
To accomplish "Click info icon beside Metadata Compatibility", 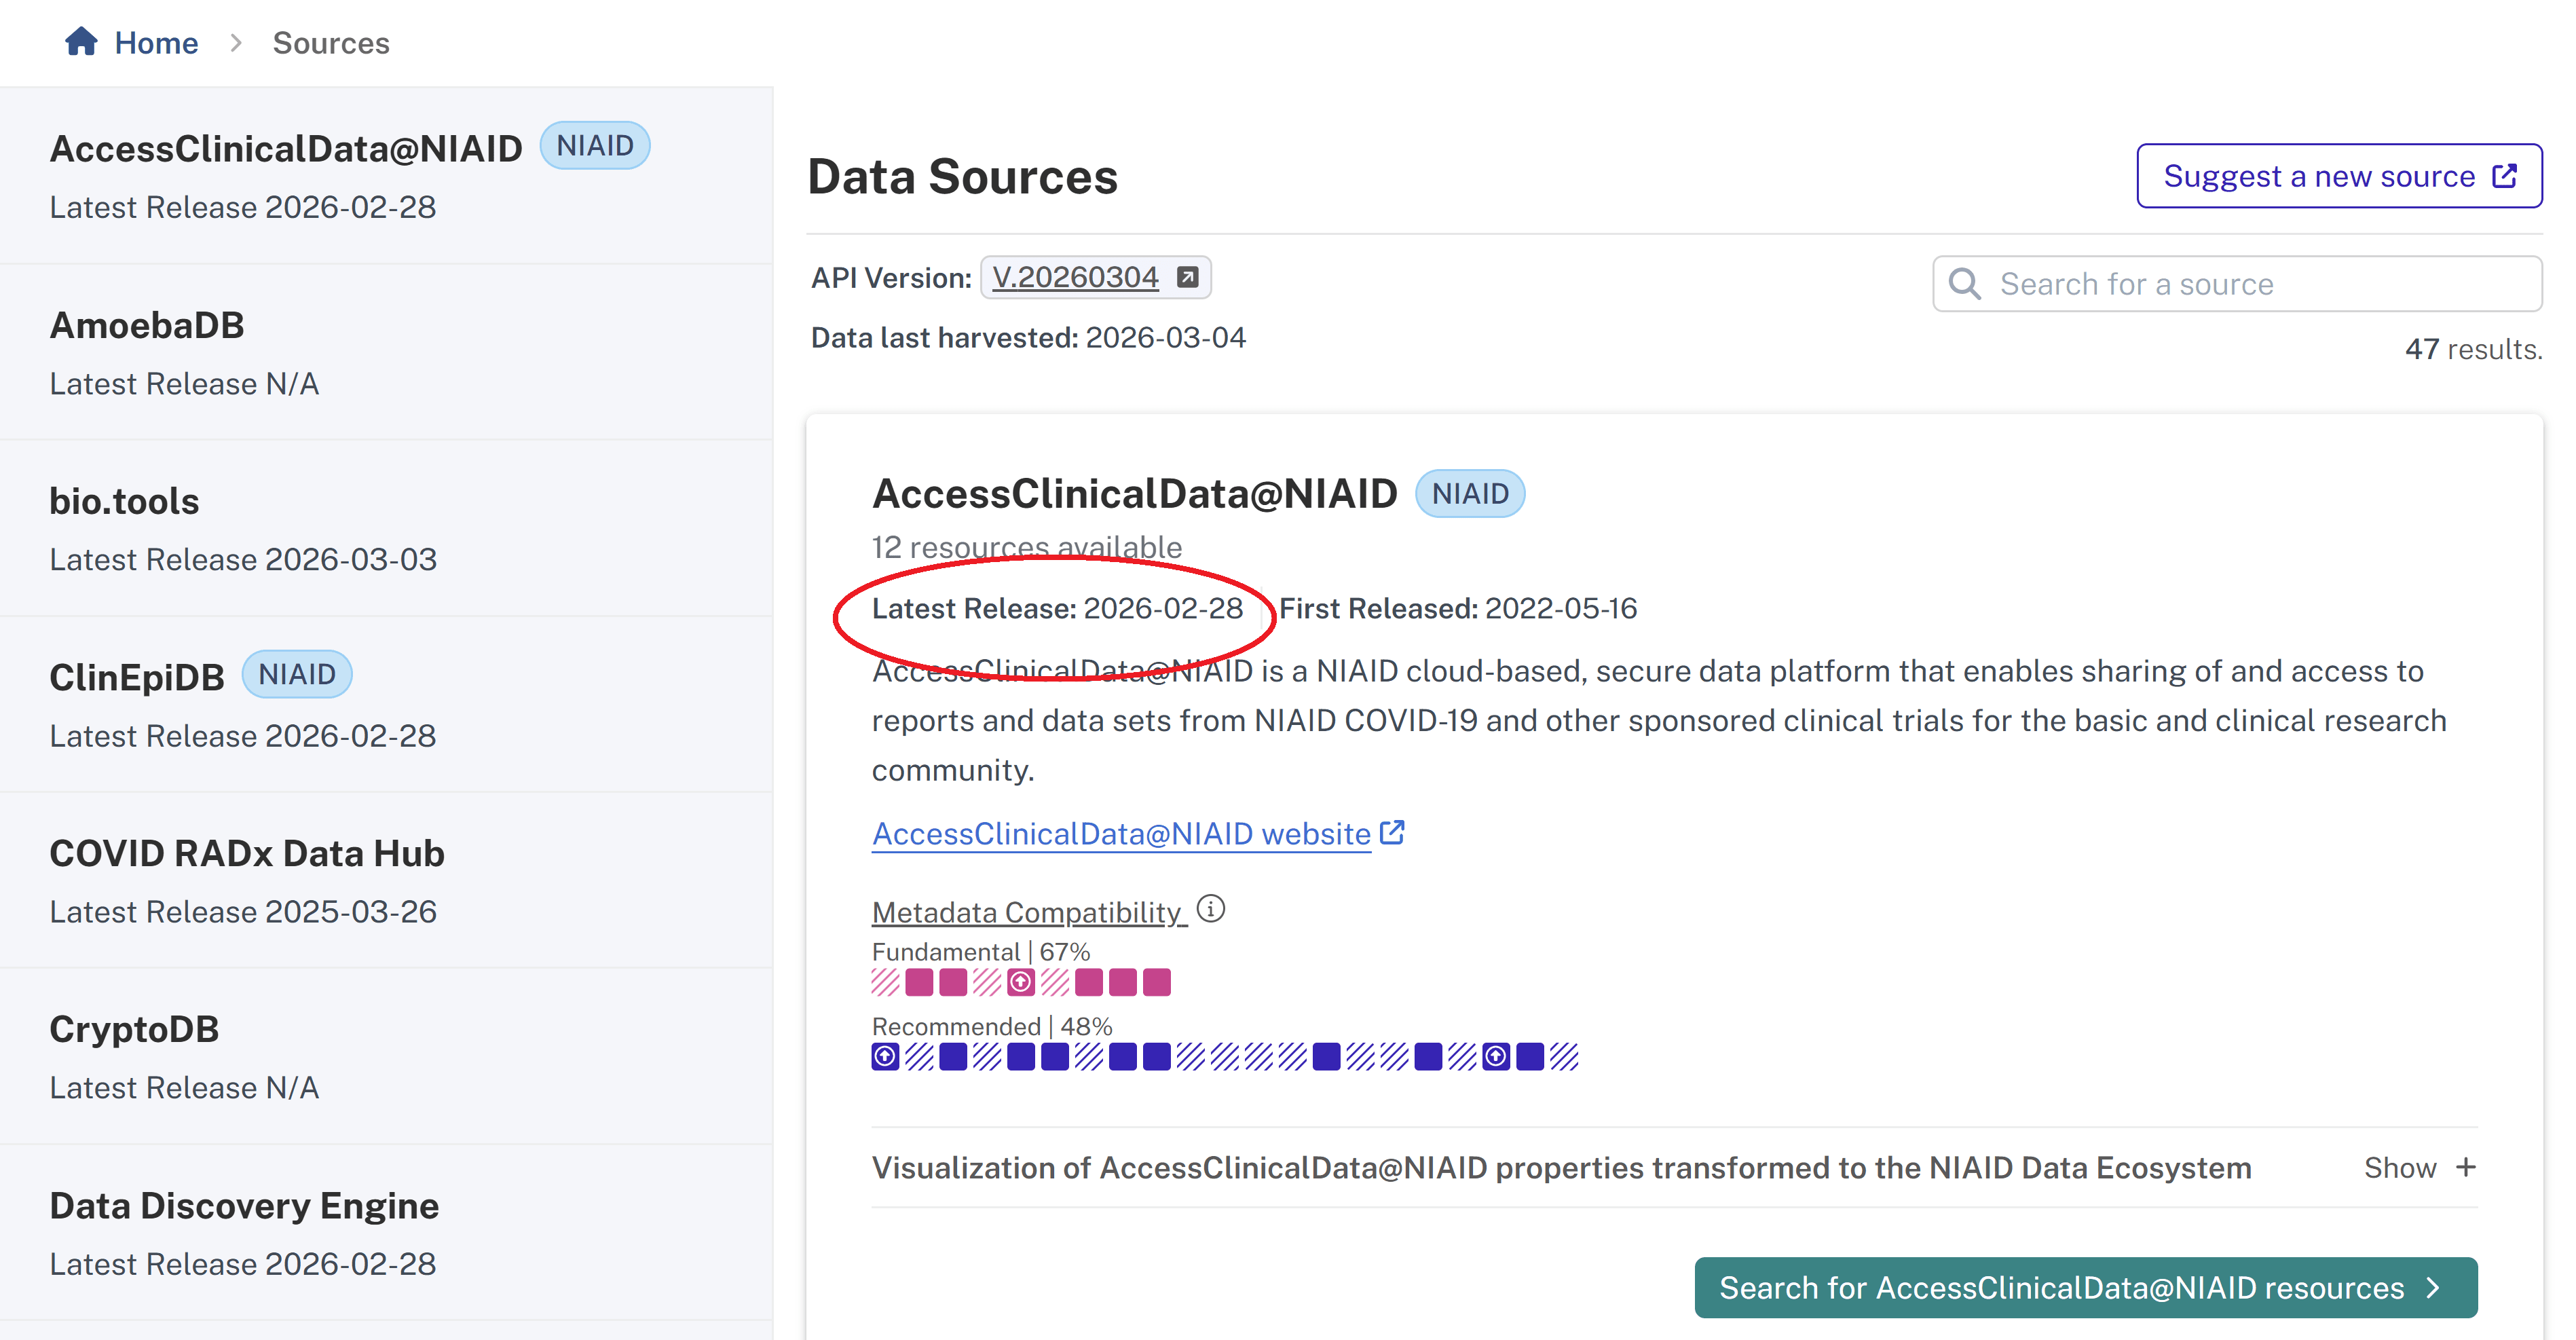I will click(1210, 909).
